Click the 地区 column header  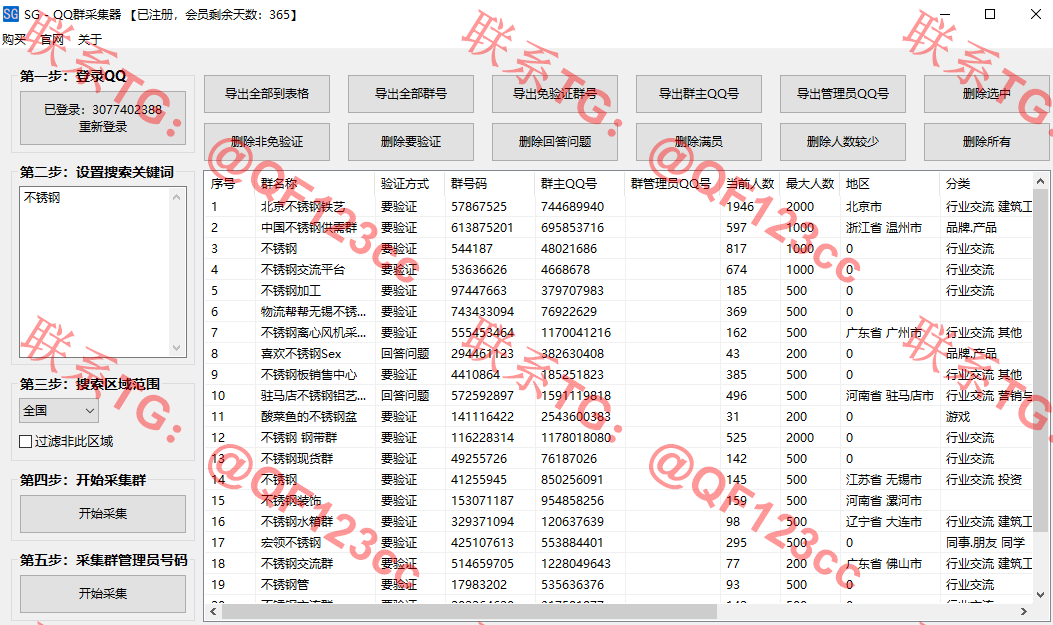pyautogui.click(x=890, y=183)
